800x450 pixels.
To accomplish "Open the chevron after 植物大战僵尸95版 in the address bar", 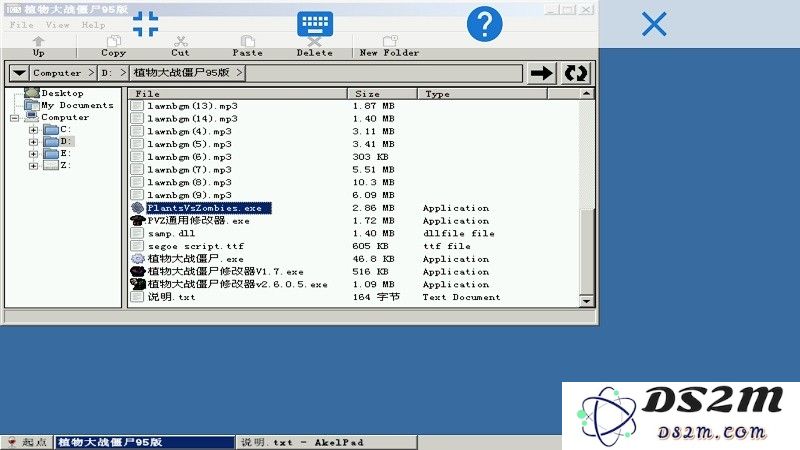I will (x=239, y=73).
